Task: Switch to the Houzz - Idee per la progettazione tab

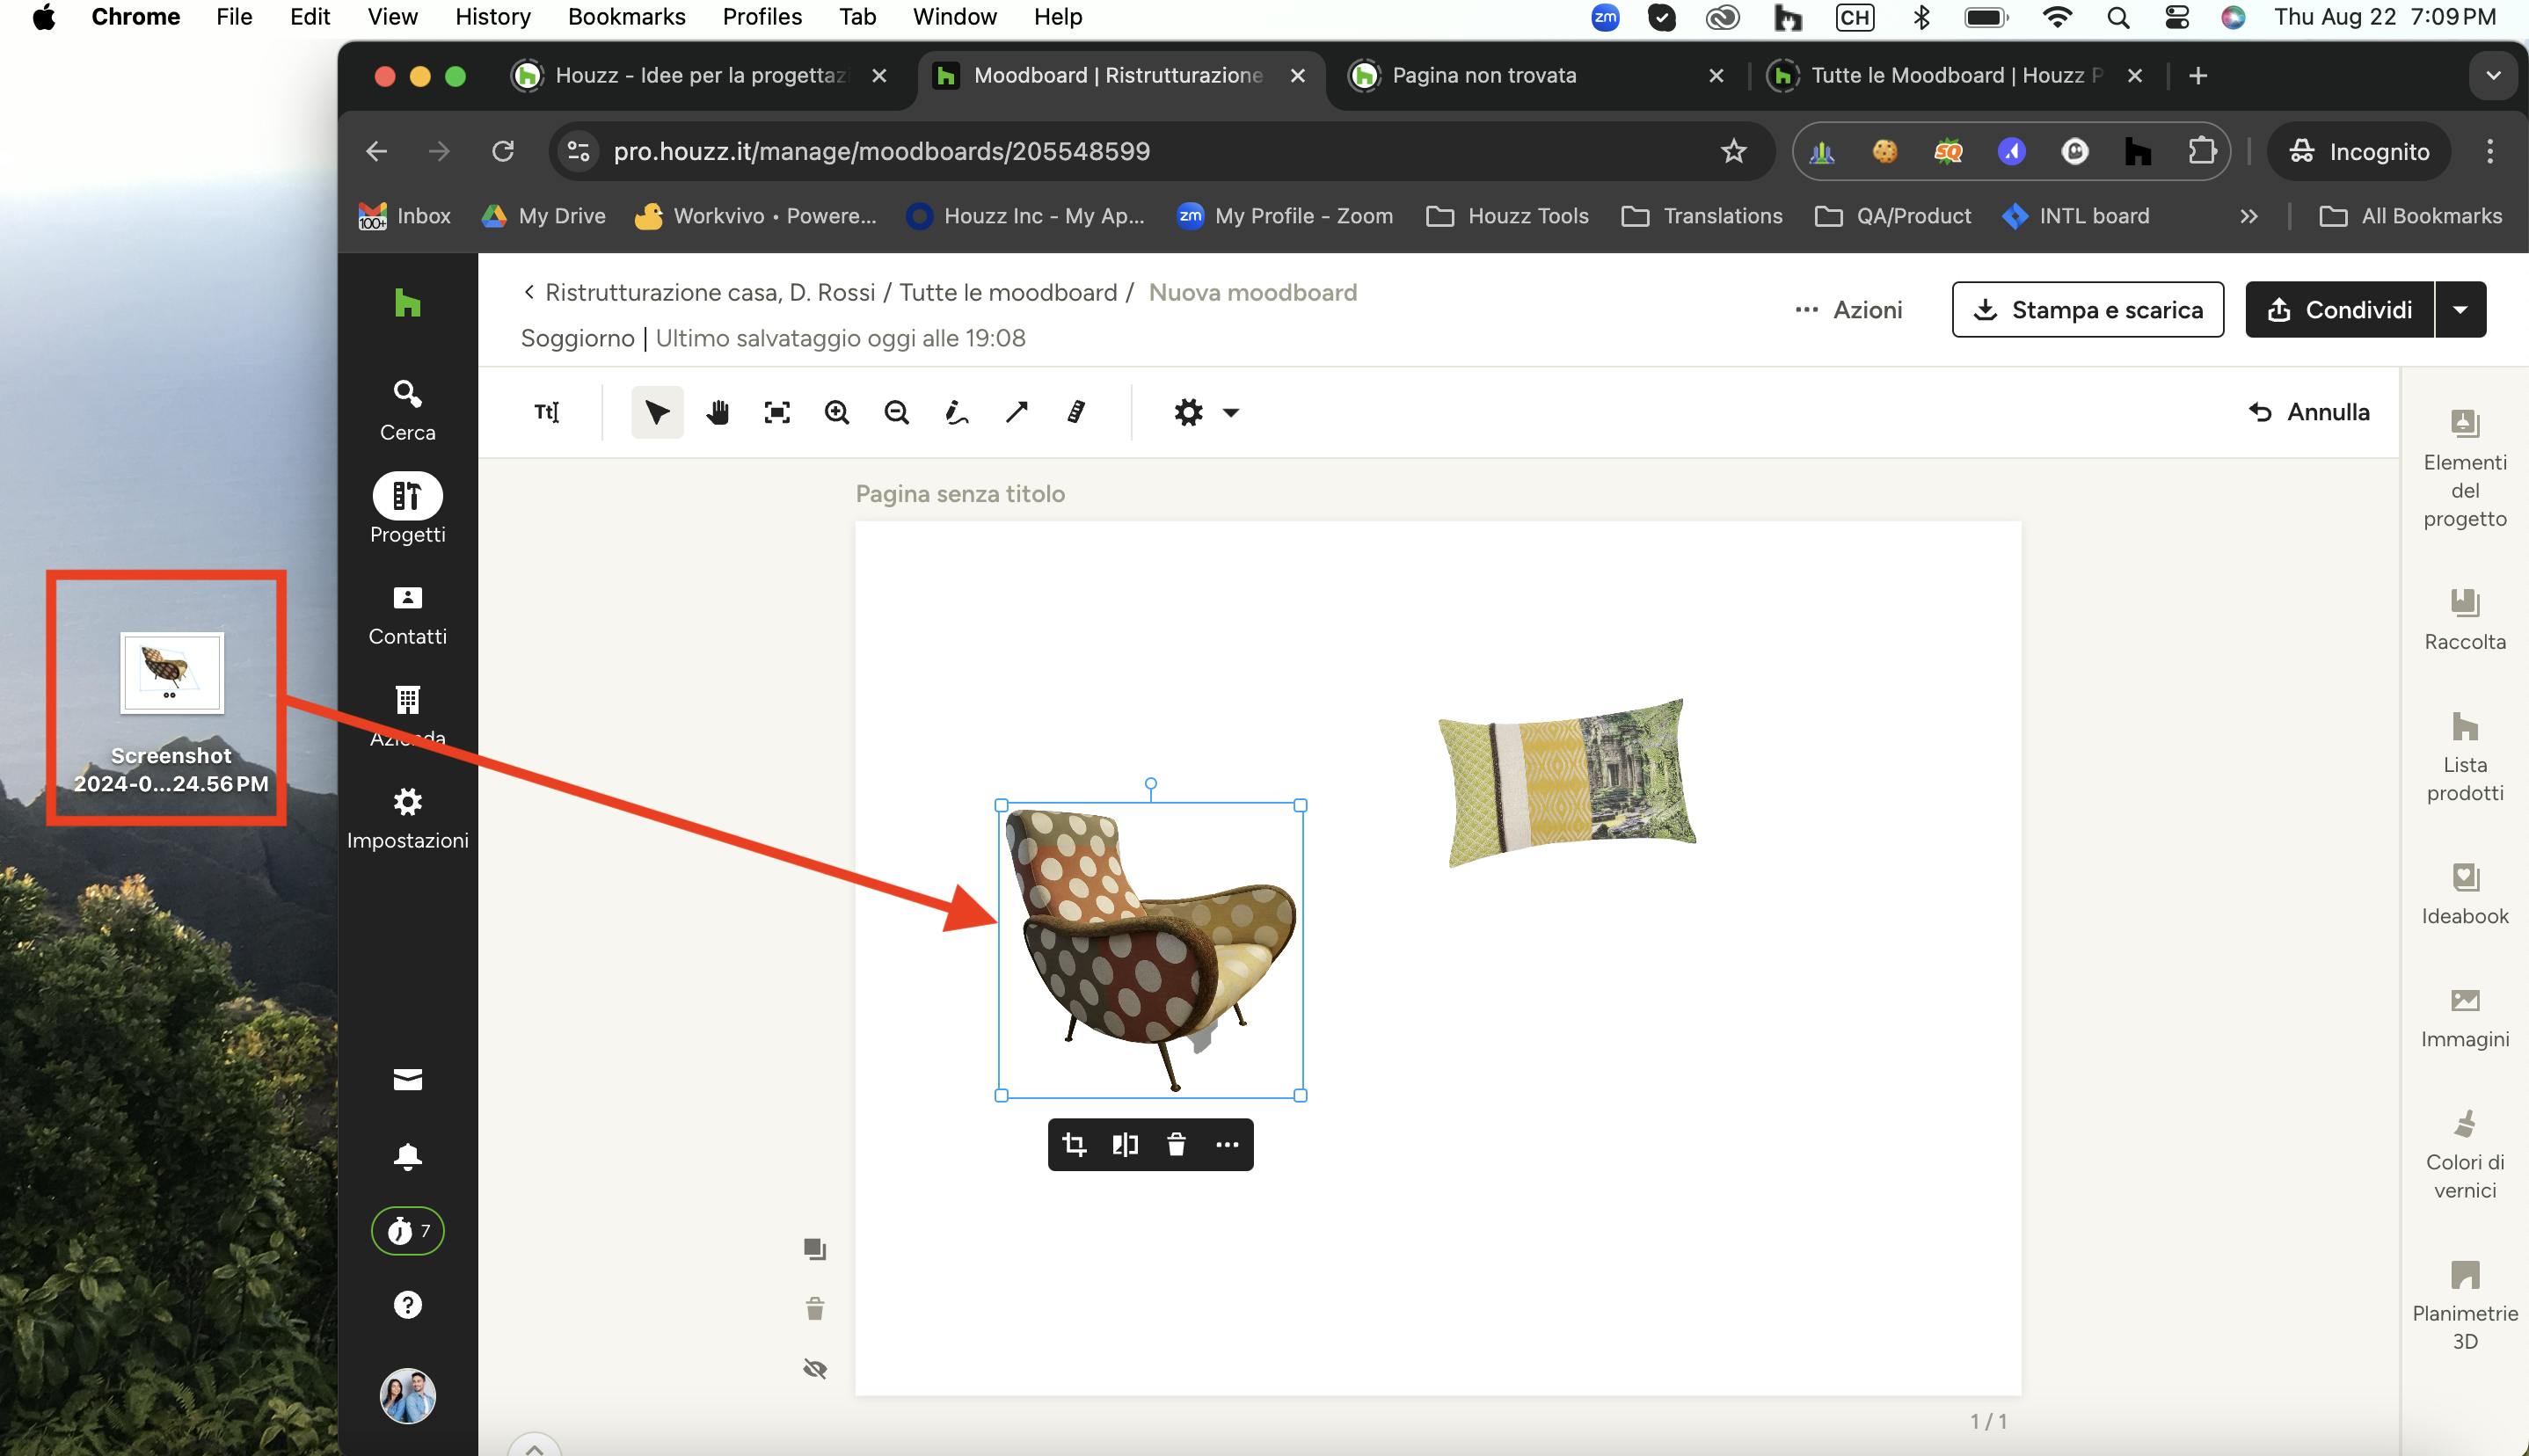Action: tap(700, 76)
